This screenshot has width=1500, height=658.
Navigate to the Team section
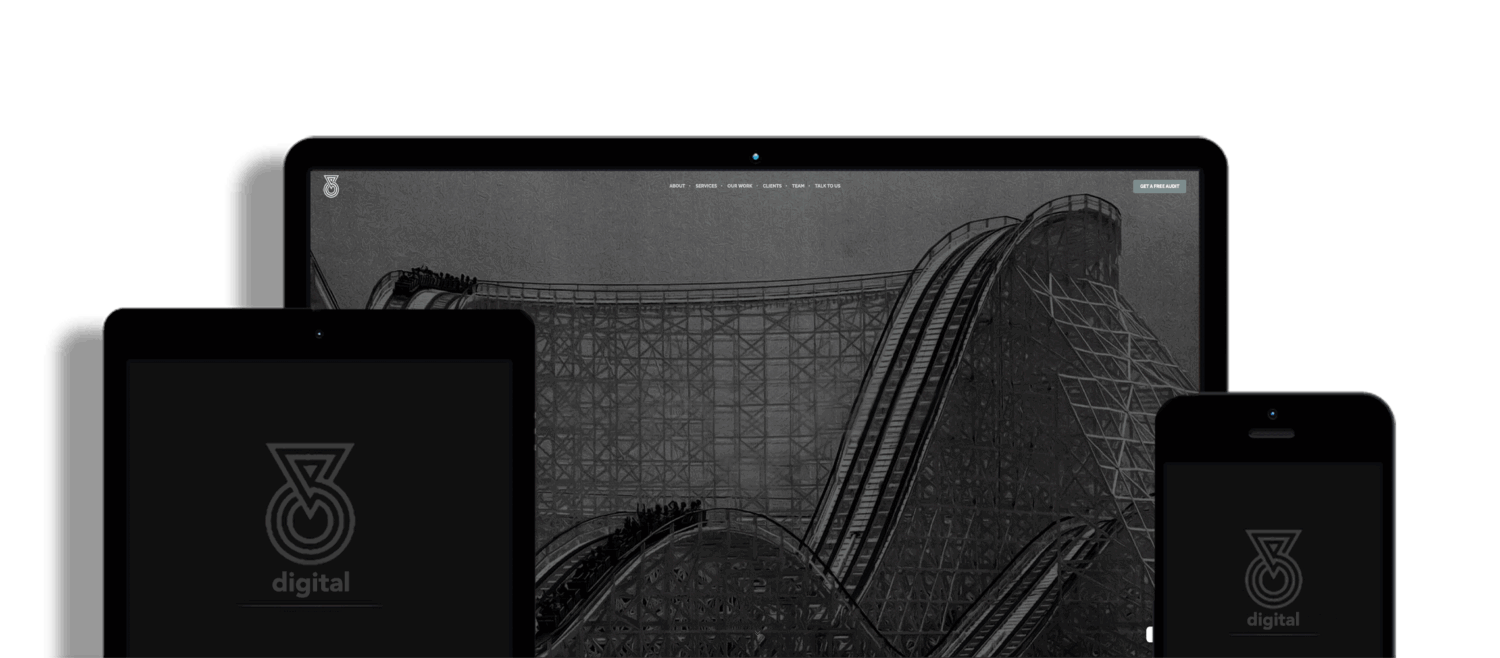pos(798,186)
